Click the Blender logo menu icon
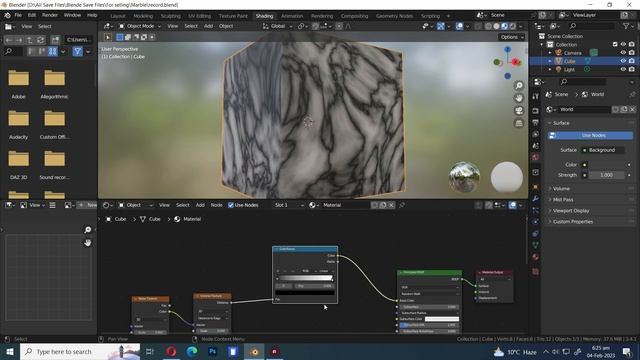 click(7, 16)
